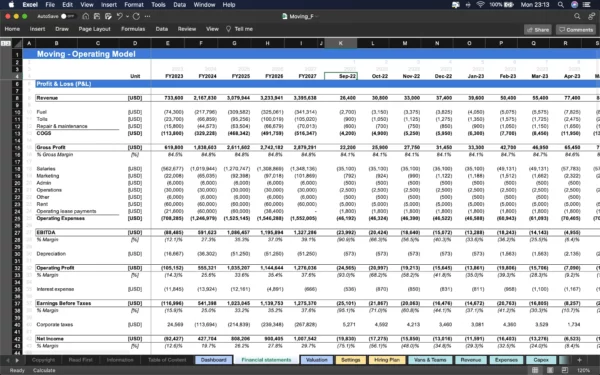Click the Tell me lightbulb icon
600x375 pixels.
click(228, 29)
